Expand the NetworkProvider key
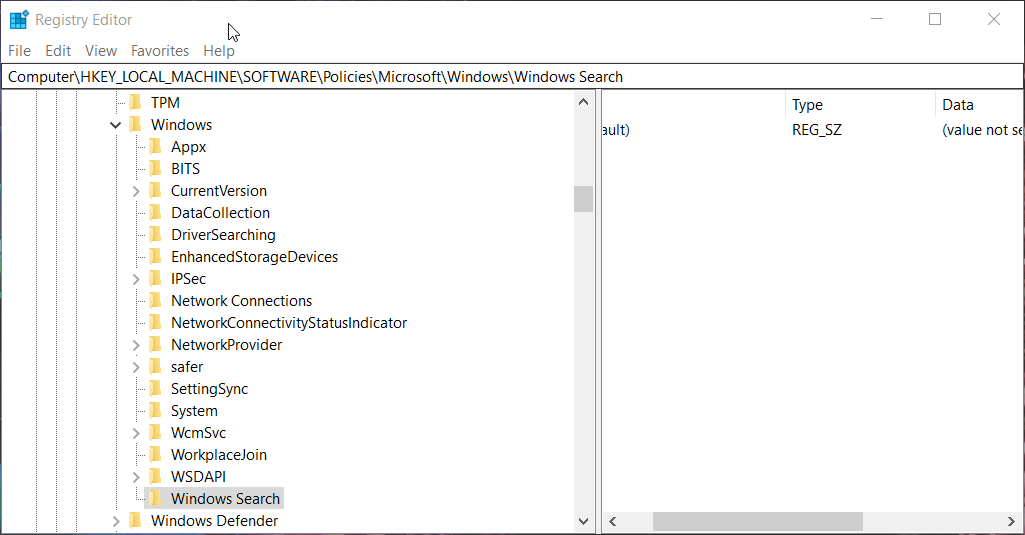1025x535 pixels. (136, 345)
